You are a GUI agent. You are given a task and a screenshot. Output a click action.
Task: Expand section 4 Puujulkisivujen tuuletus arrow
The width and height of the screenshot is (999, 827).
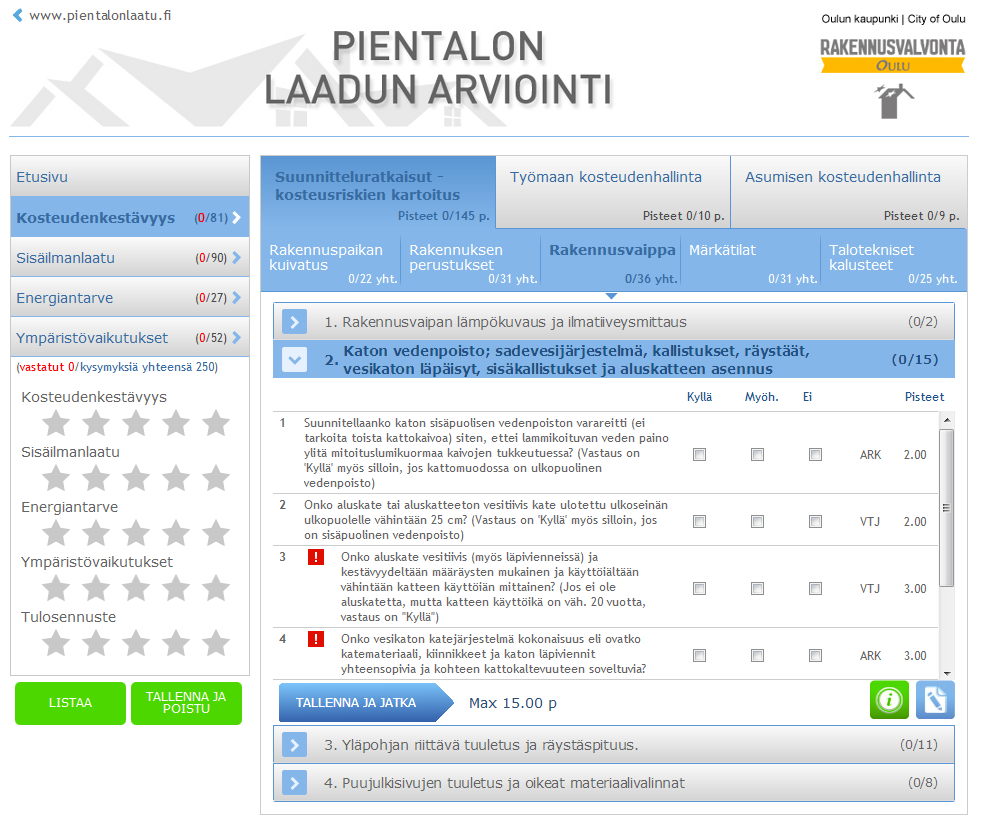pos(294,782)
